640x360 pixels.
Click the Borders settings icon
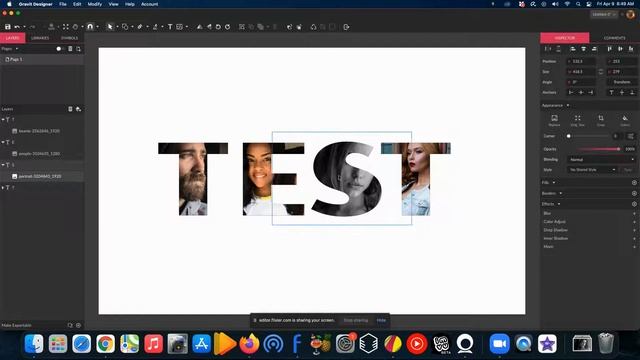(x=634, y=193)
